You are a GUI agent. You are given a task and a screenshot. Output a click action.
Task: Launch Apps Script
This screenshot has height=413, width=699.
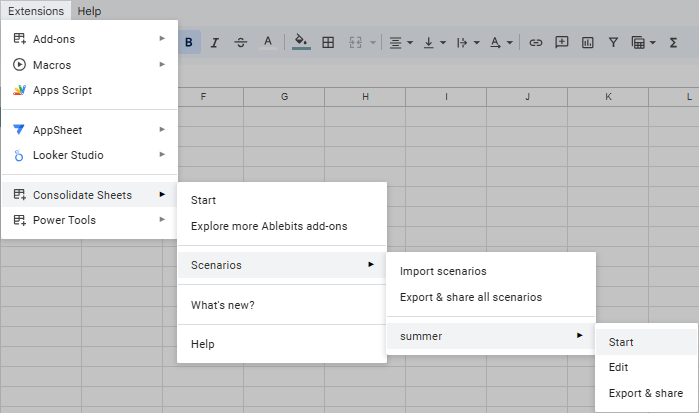click(x=89, y=90)
